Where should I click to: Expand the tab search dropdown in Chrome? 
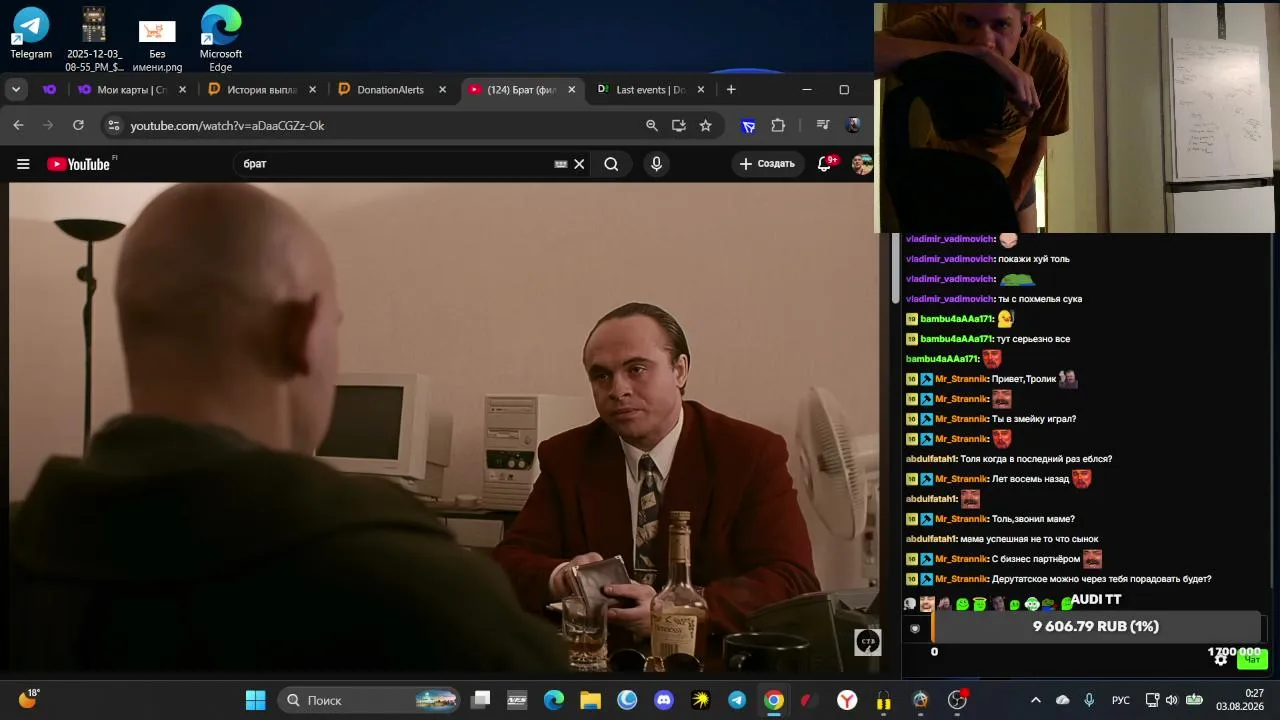coord(16,90)
